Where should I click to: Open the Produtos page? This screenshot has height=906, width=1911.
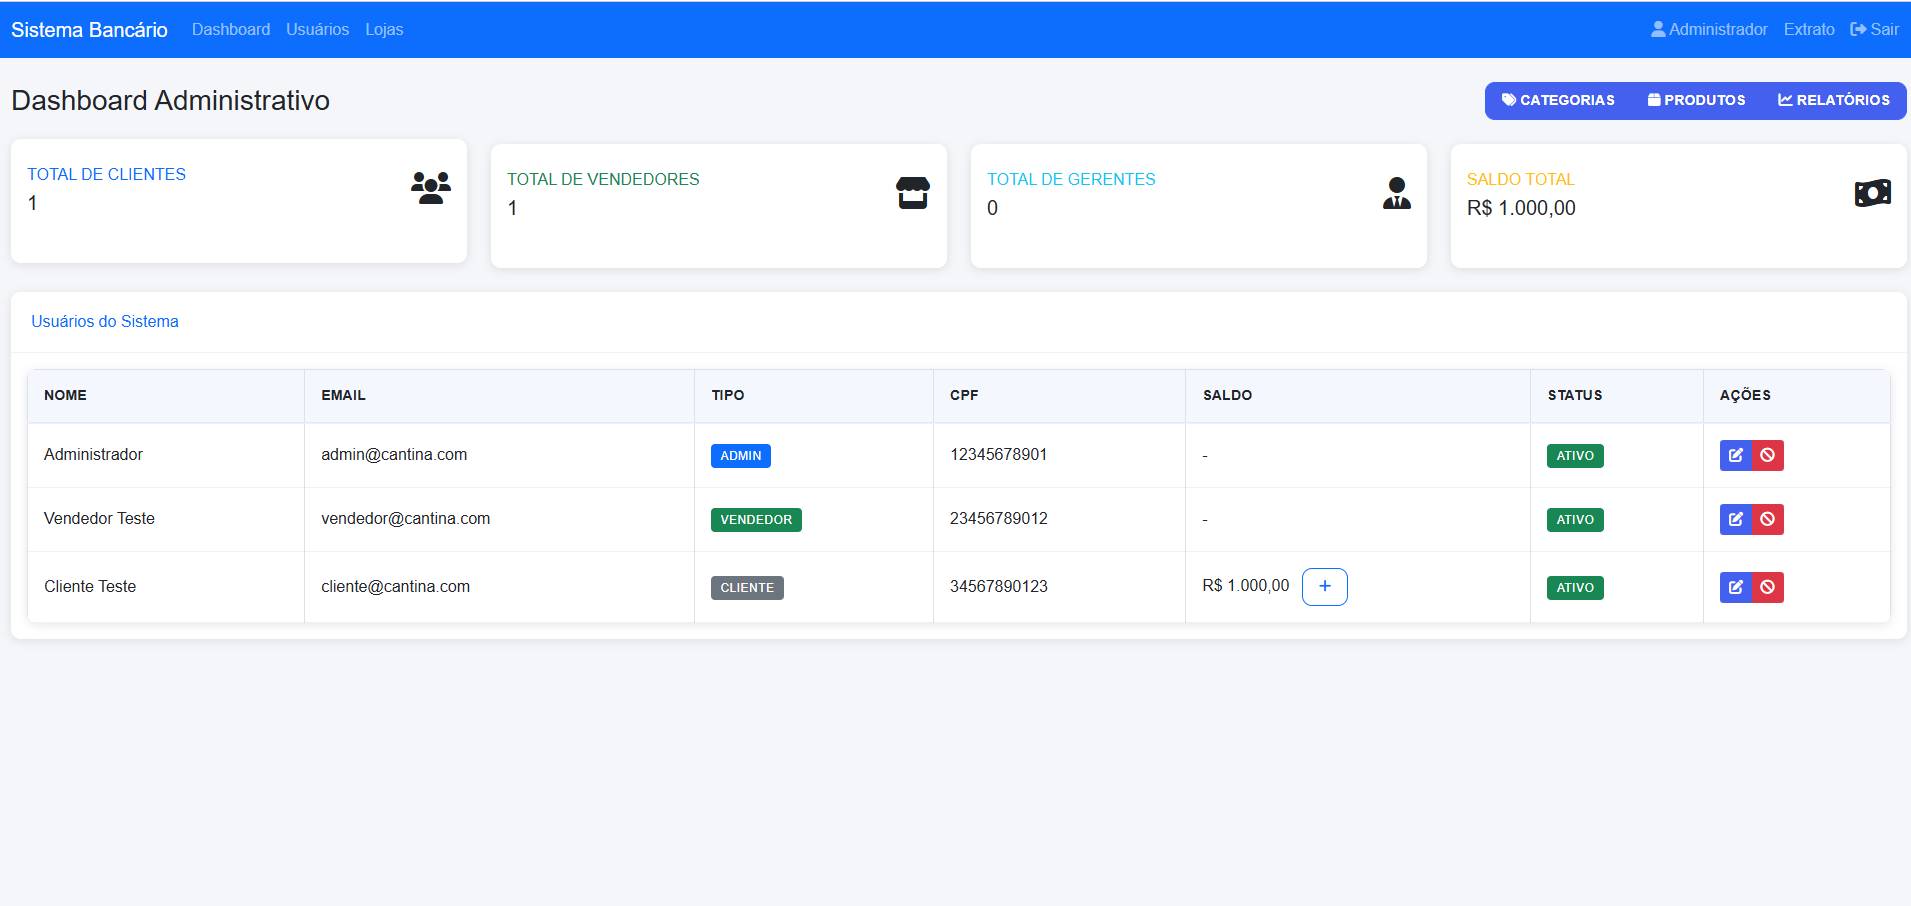click(1696, 100)
